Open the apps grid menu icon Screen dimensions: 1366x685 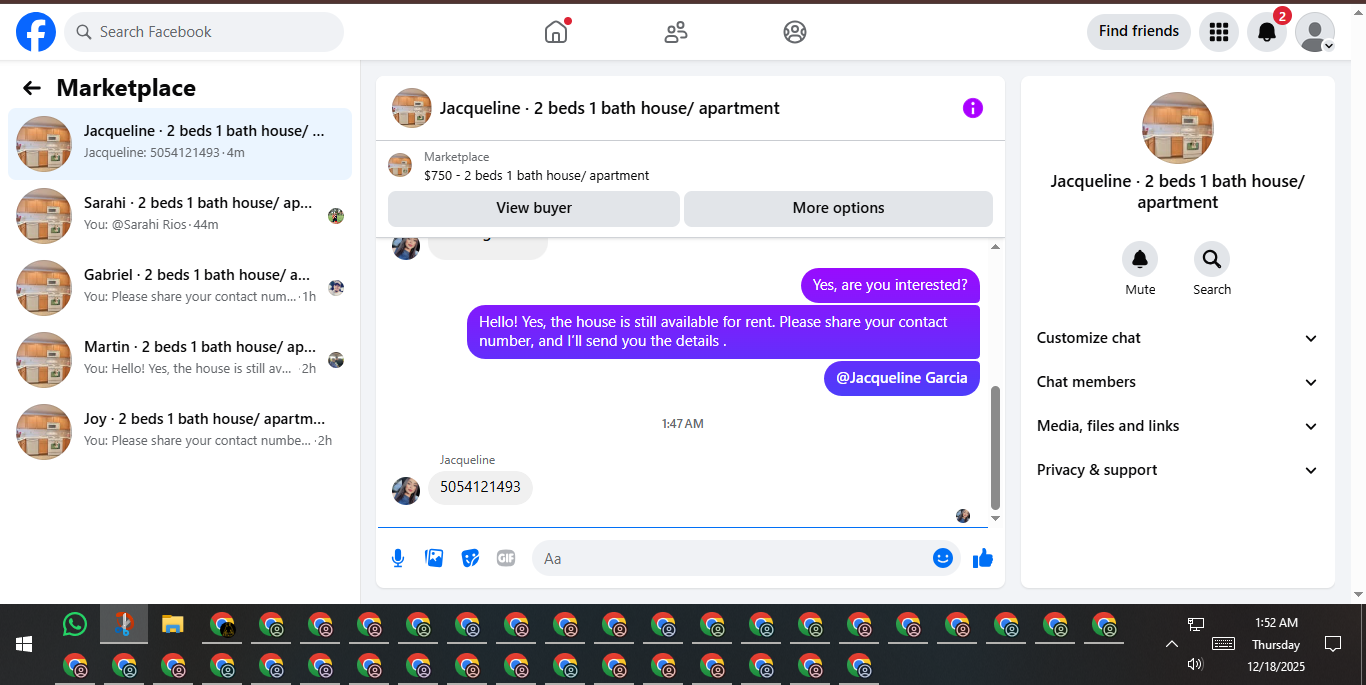[x=1218, y=32]
